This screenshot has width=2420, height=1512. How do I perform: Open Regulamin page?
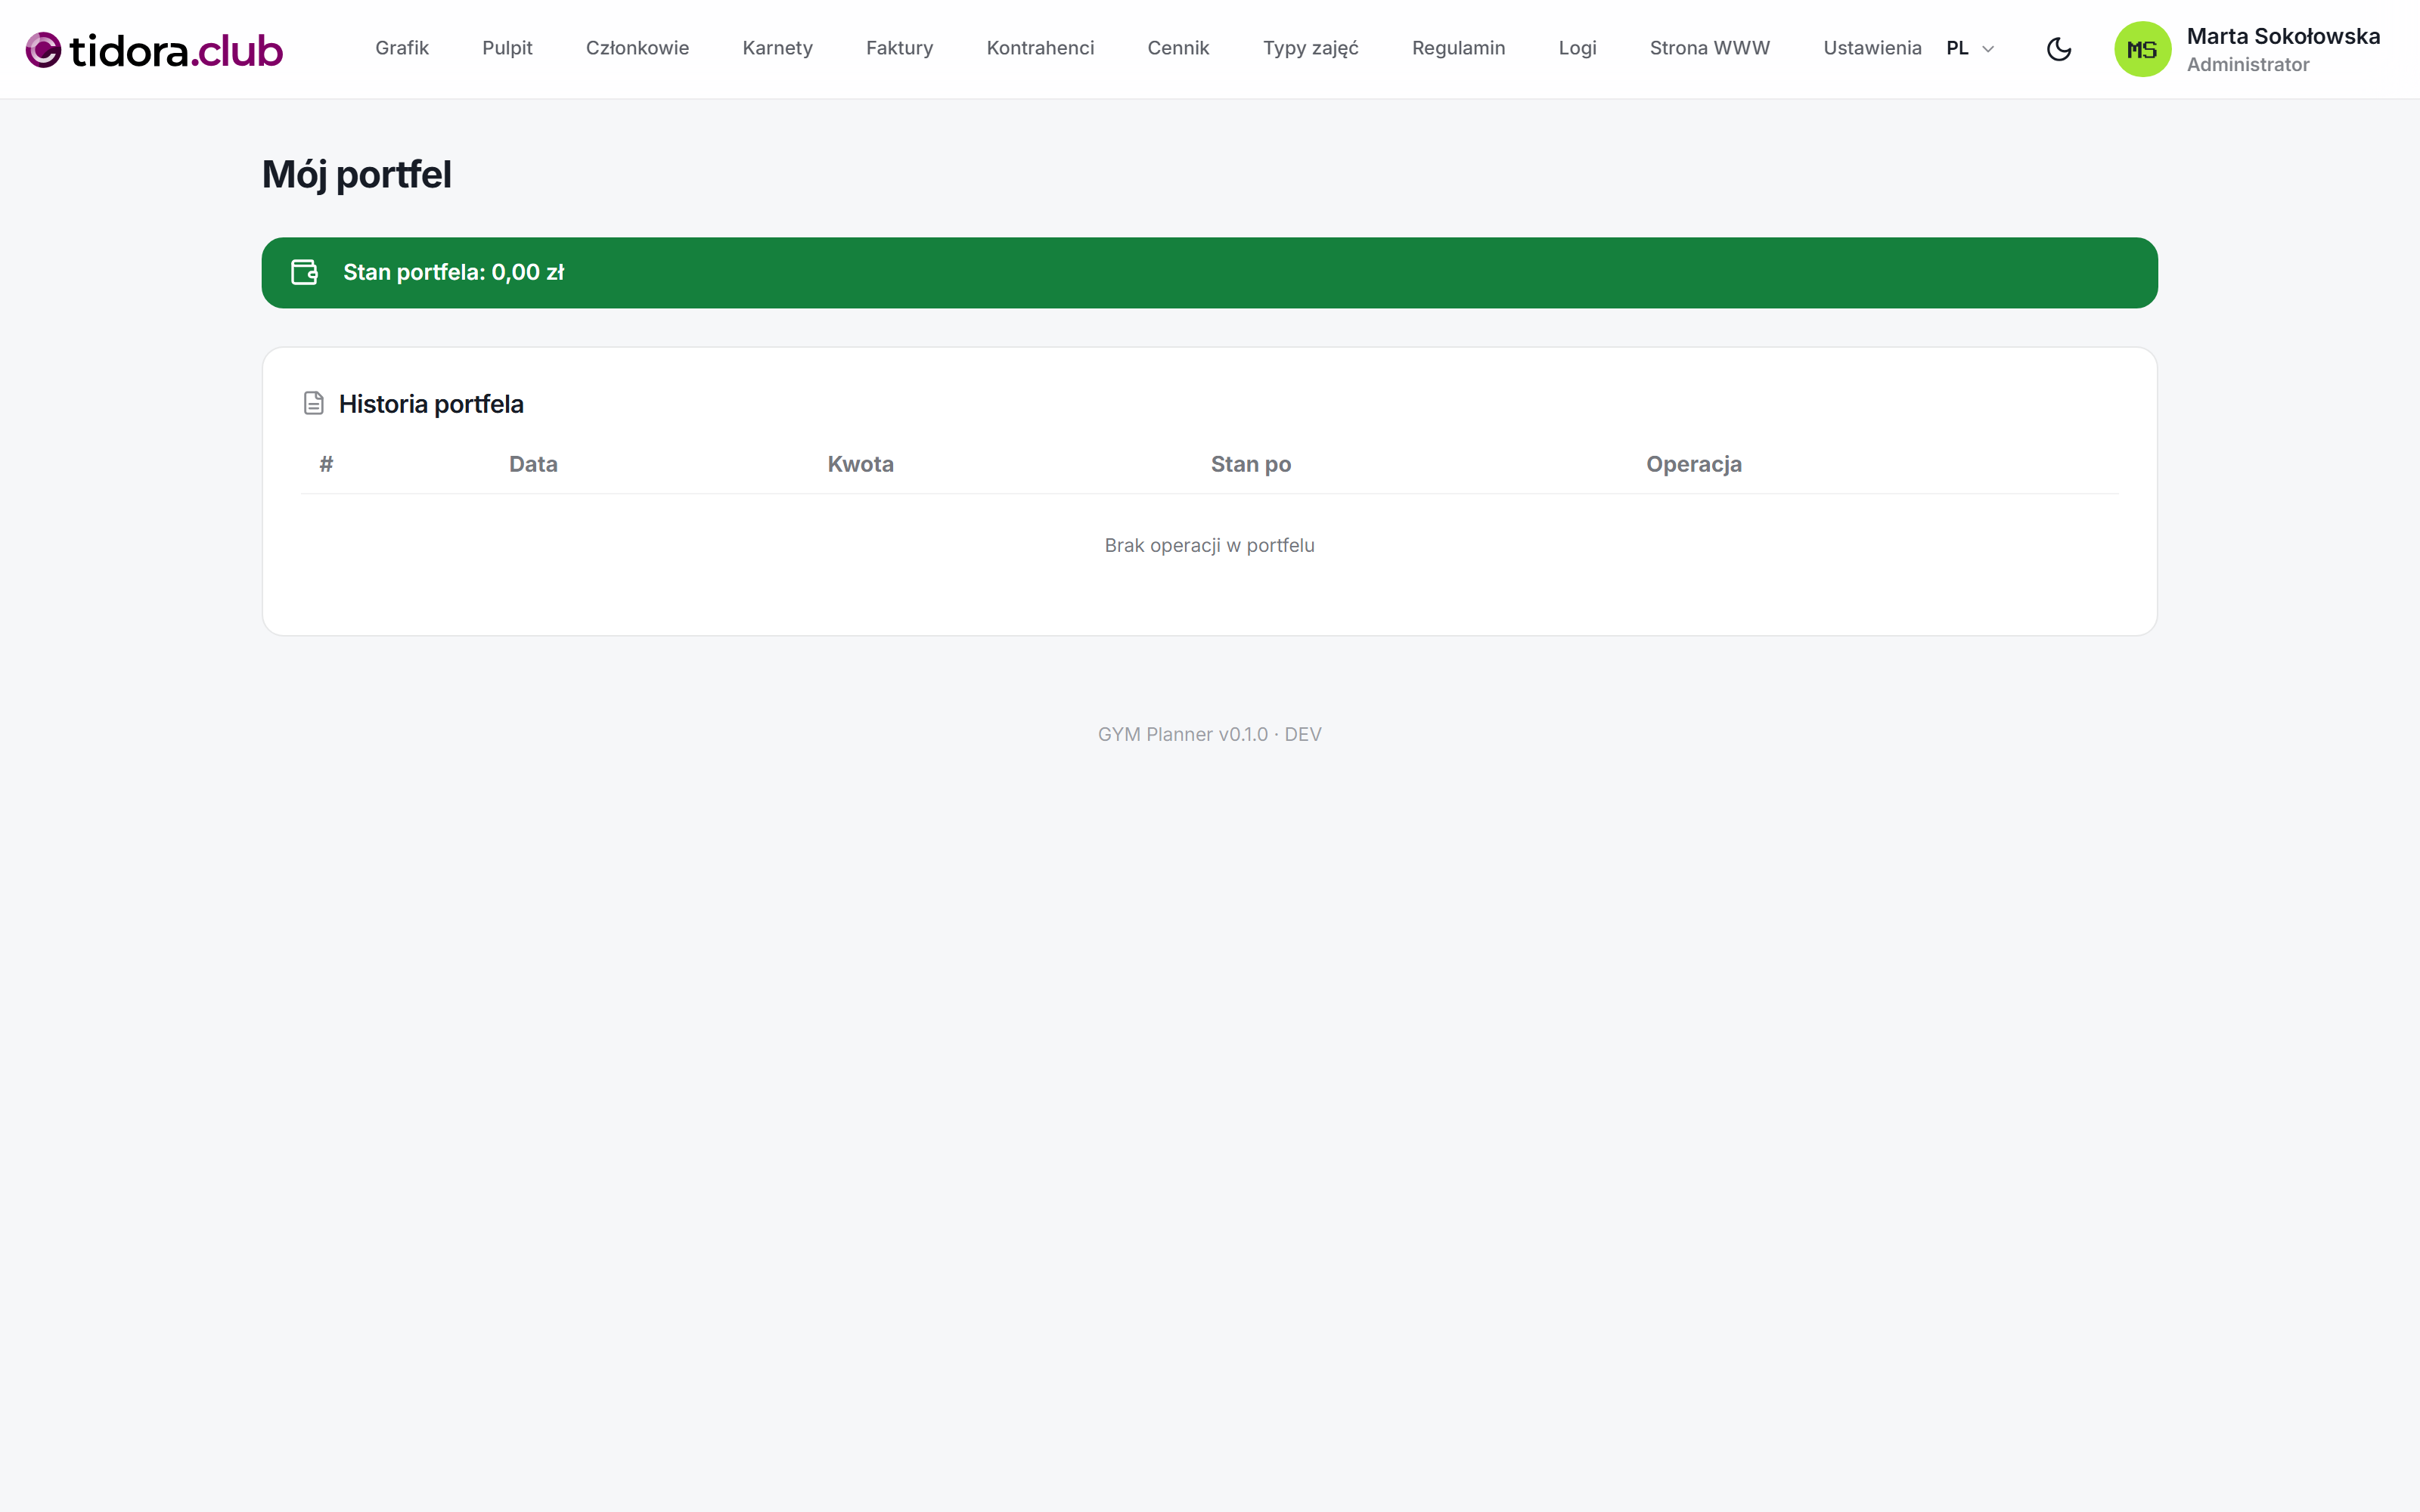1458,48
